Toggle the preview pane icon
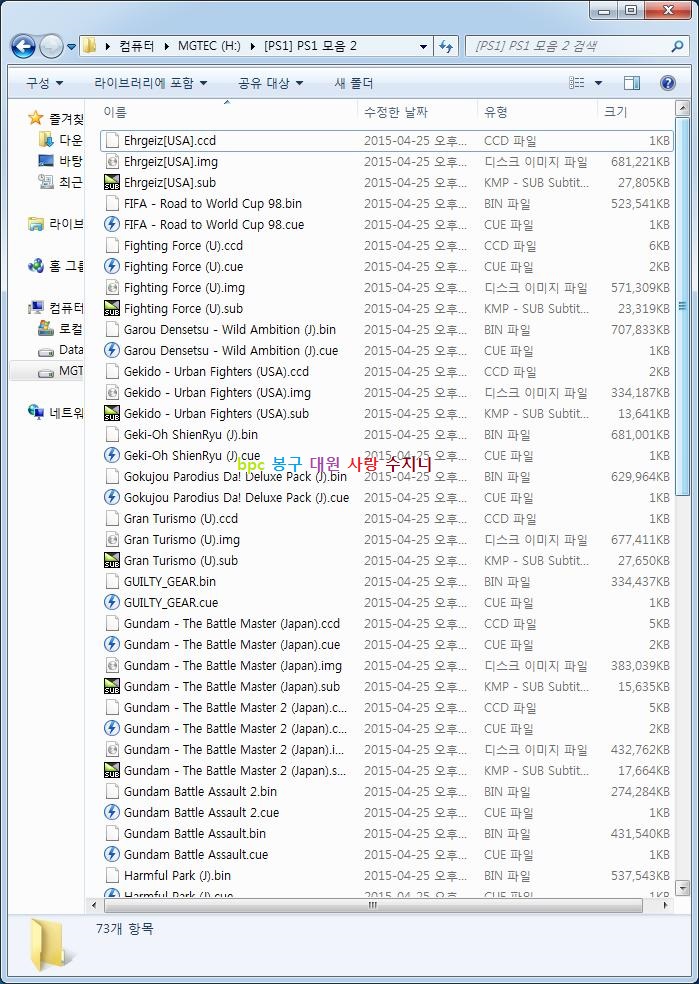The height and width of the screenshot is (984, 699). click(x=632, y=83)
